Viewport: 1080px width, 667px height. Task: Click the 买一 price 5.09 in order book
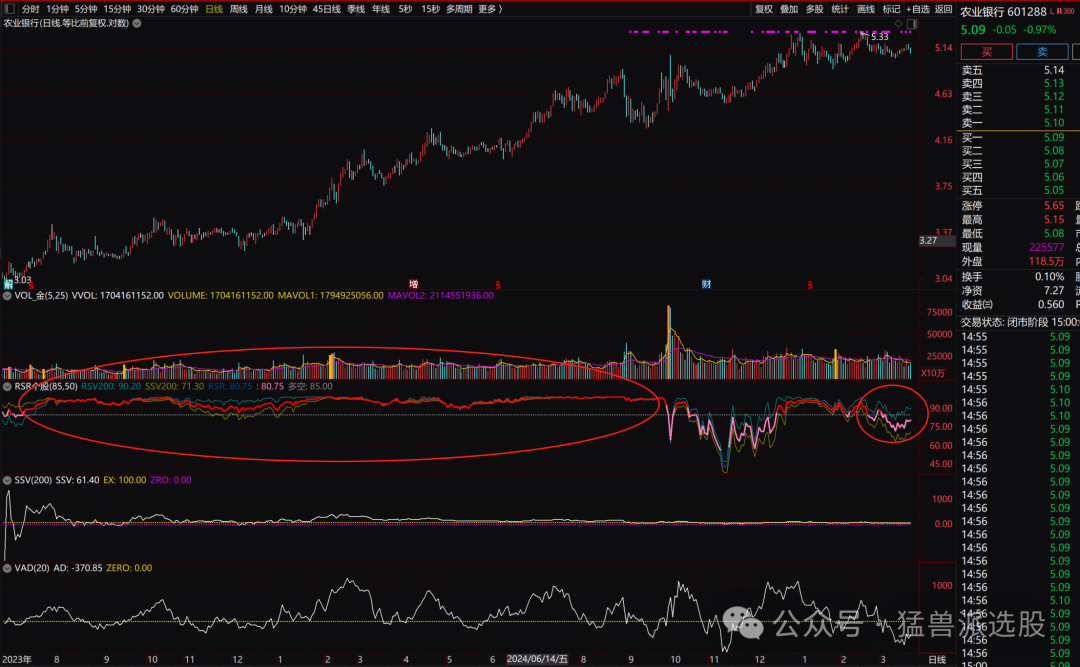pyautogui.click(x=1054, y=137)
